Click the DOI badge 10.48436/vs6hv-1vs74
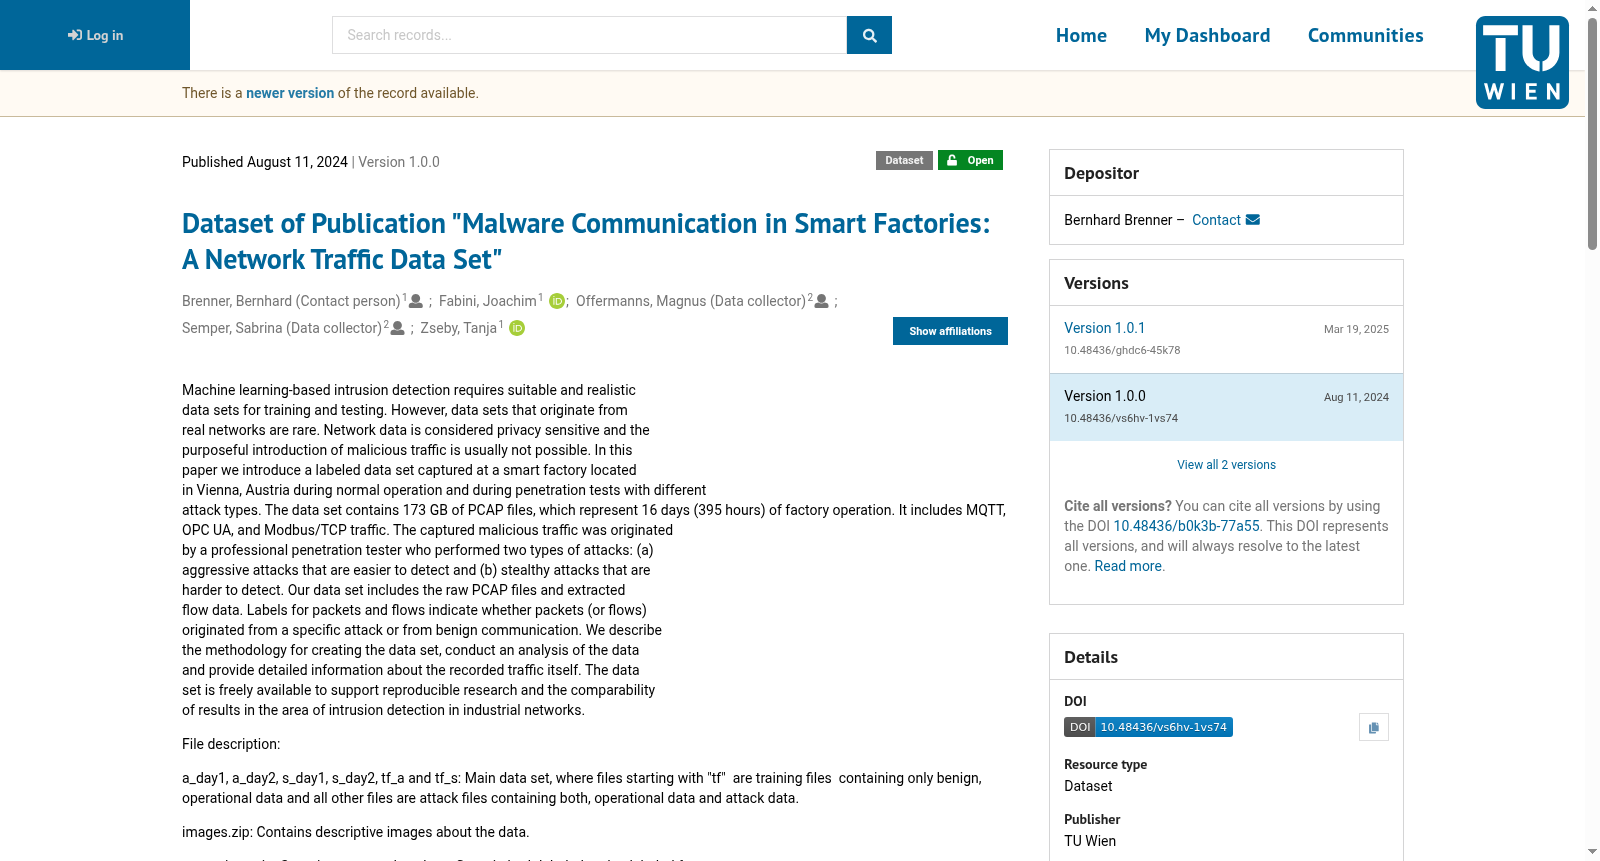Screen dimensions: 1600x861 1148,727
